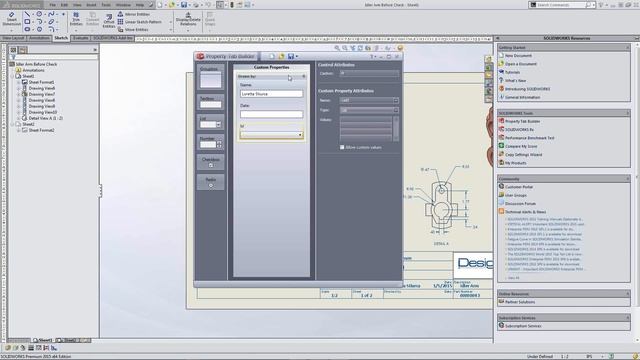Open the Window menu
Image resolution: width=640 pixels, height=360 pixels.
tap(123, 5)
